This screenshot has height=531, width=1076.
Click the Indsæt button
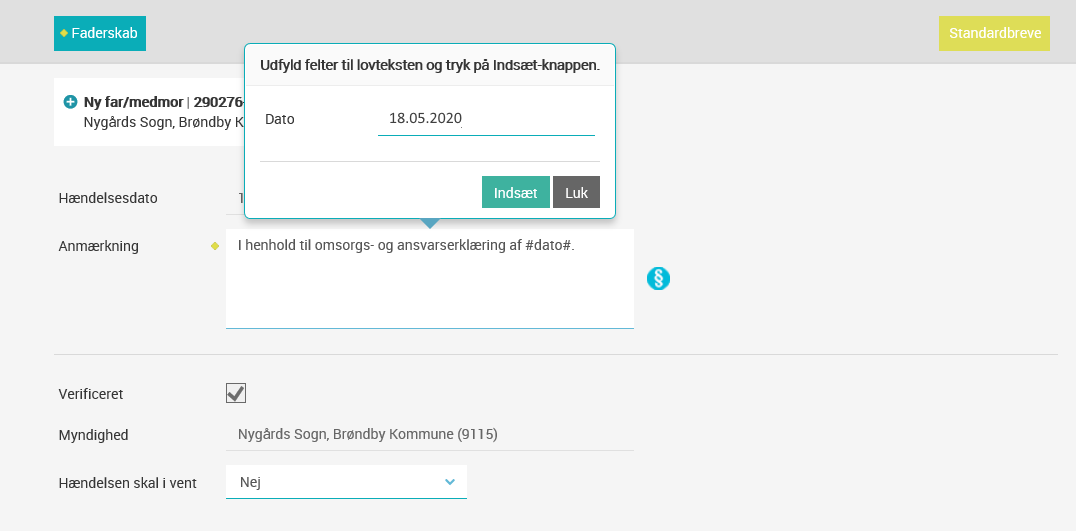(x=515, y=192)
